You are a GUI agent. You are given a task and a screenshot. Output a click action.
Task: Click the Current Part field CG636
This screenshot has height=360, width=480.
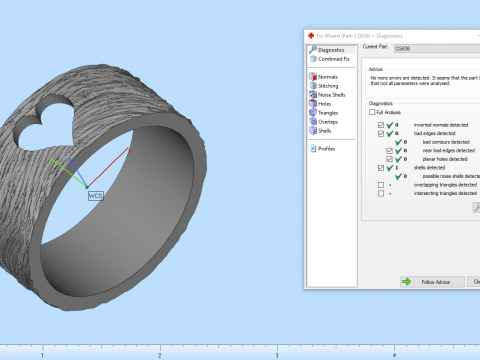437,49
